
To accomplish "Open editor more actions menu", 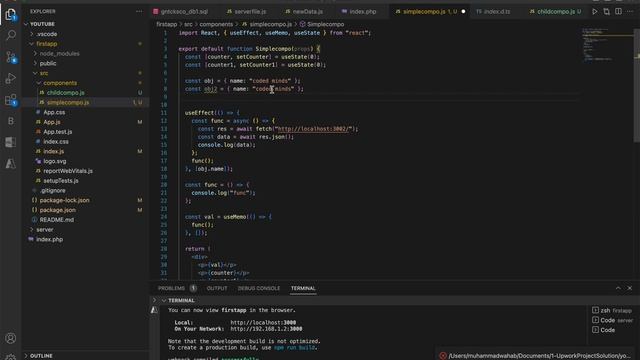I will pos(630,12).
